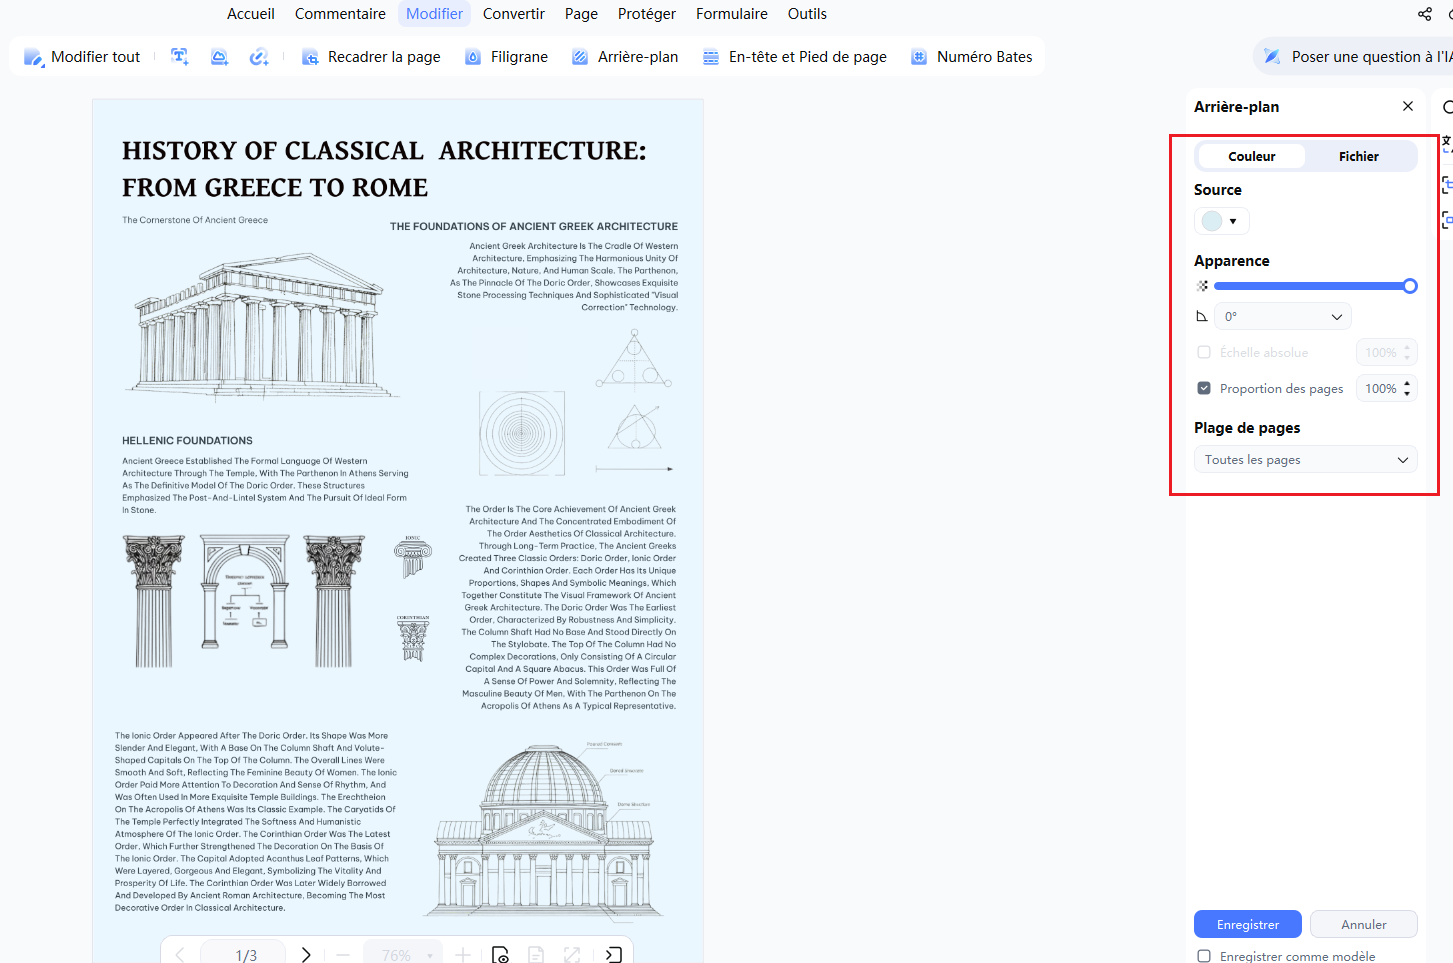Click the opacity slider handle

tap(1410, 286)
